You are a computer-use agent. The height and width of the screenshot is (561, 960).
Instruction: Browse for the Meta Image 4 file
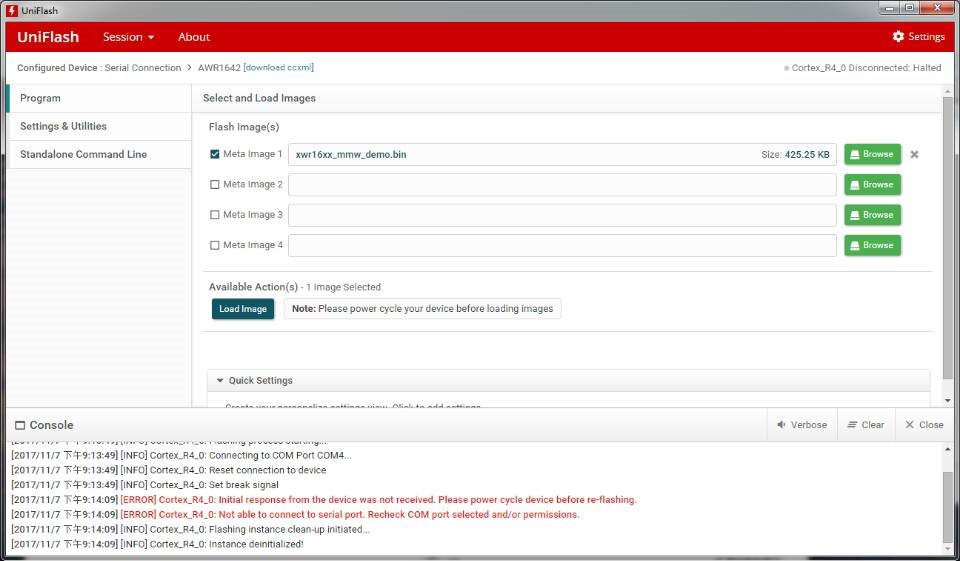click(x=872, y=245)
